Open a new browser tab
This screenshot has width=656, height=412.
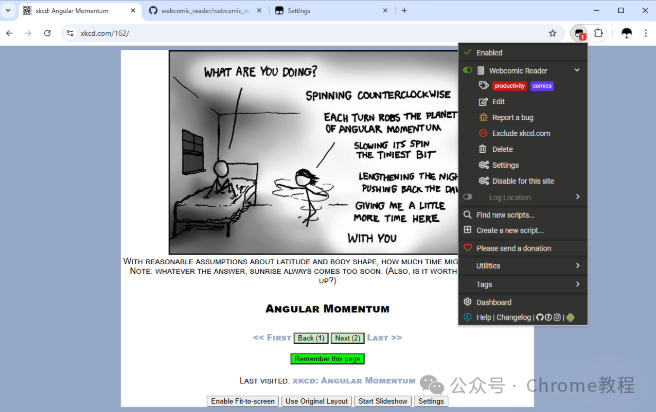coord(404,10)
